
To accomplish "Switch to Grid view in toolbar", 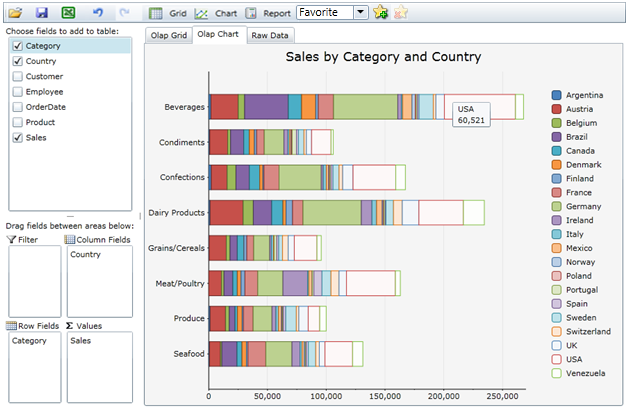I will coord(168,14).
